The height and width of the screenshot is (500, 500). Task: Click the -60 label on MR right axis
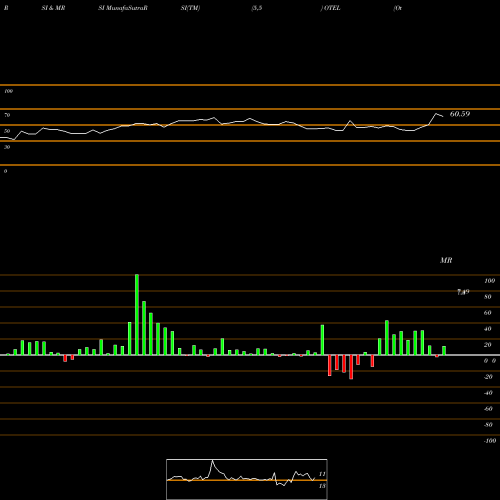point(488,409)
